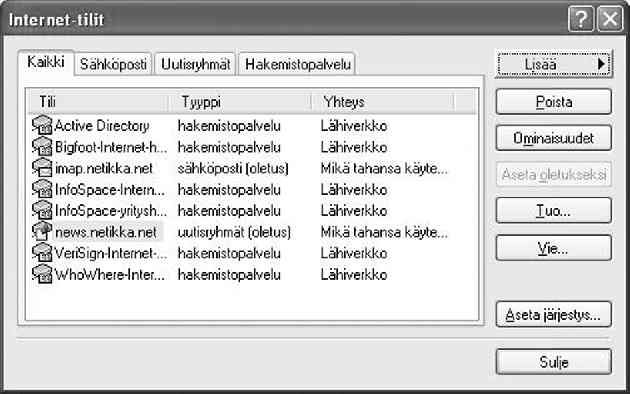Select the Active Directory account name

click(x=102, y=126)
